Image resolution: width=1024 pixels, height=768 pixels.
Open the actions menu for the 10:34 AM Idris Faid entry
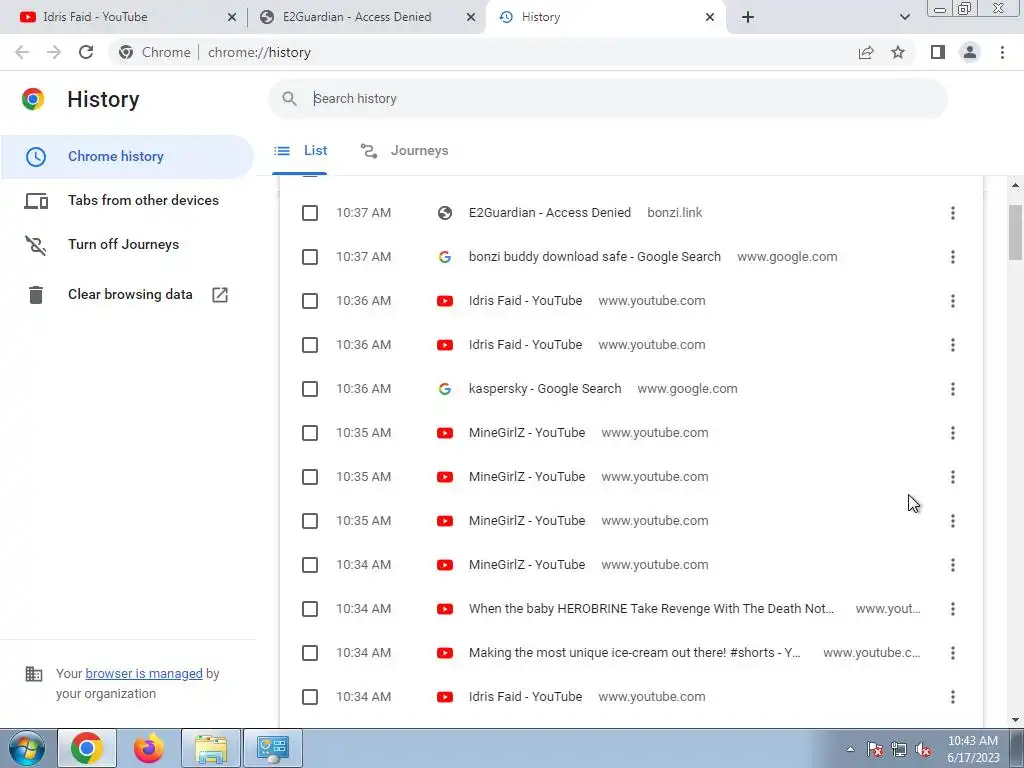click(x=953, y=697)
